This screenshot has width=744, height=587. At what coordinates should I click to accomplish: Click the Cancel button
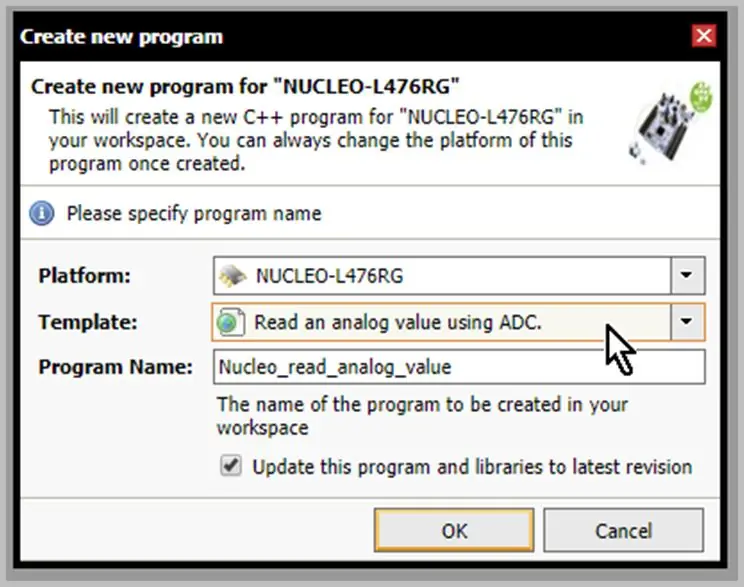[623, 530]
